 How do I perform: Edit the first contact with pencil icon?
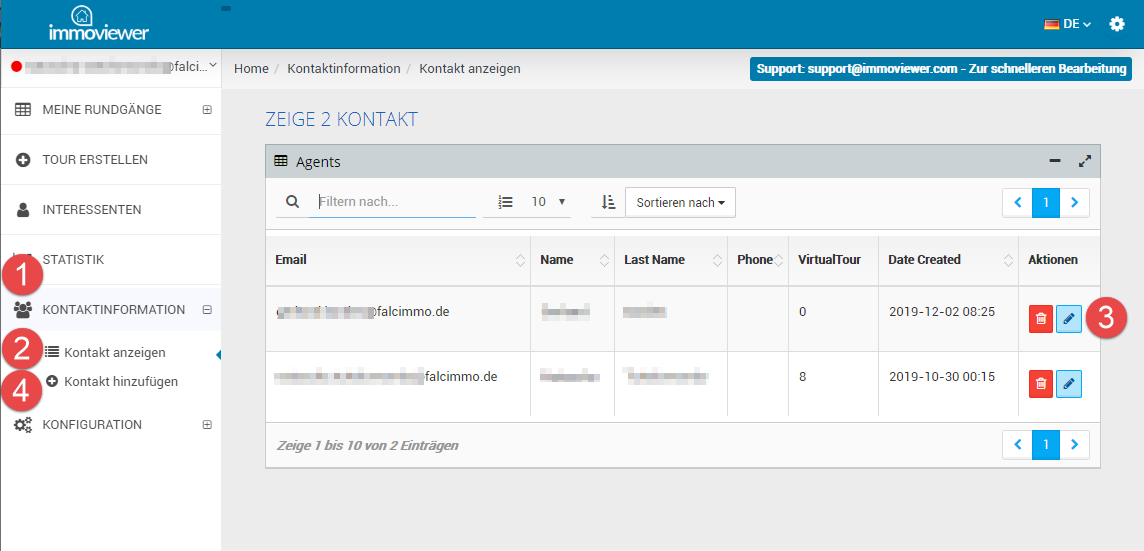tap(1069, 319)
